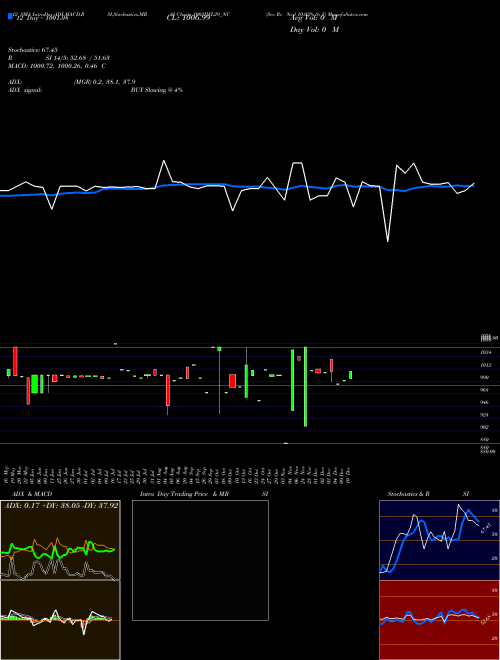Open the MACD histogram chart below ADX
Image resolution: width=500 pixels, height=660 pixels.
point(60,620)
